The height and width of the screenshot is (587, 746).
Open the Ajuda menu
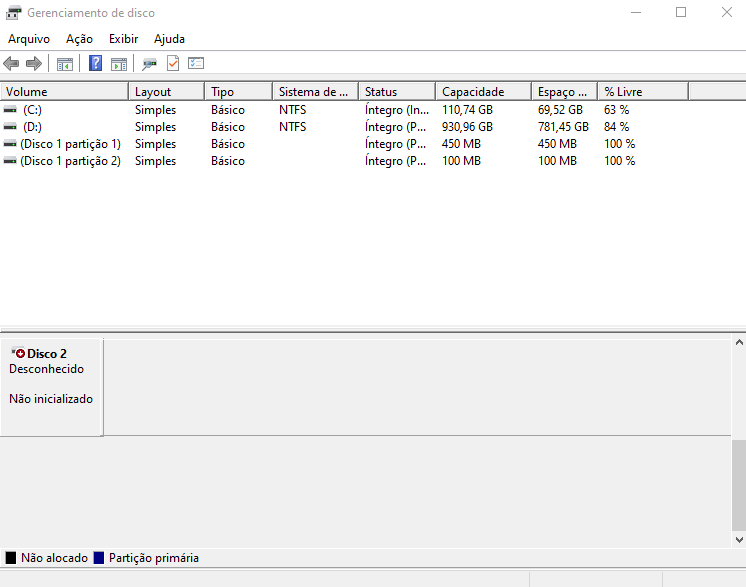(169, 39)
